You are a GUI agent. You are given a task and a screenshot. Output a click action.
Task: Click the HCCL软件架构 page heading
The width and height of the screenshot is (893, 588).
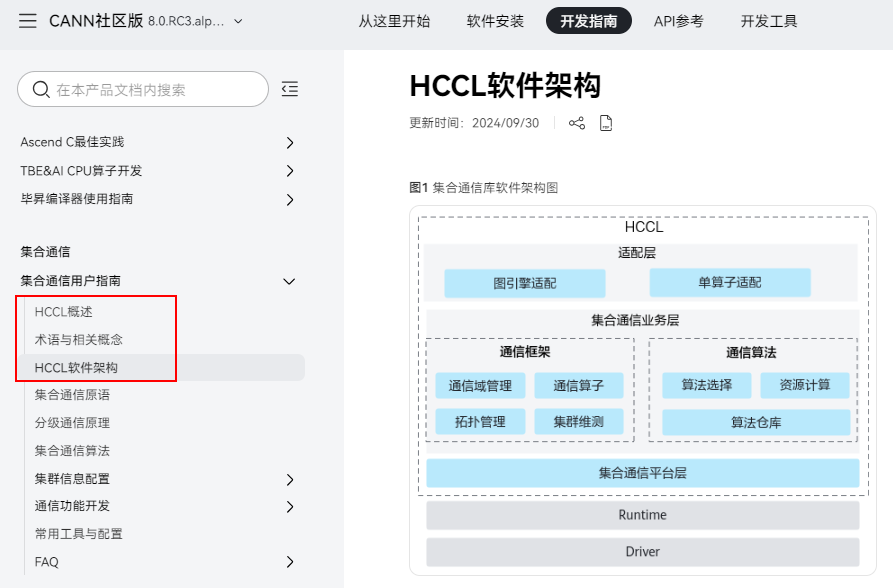click(505, 86)
